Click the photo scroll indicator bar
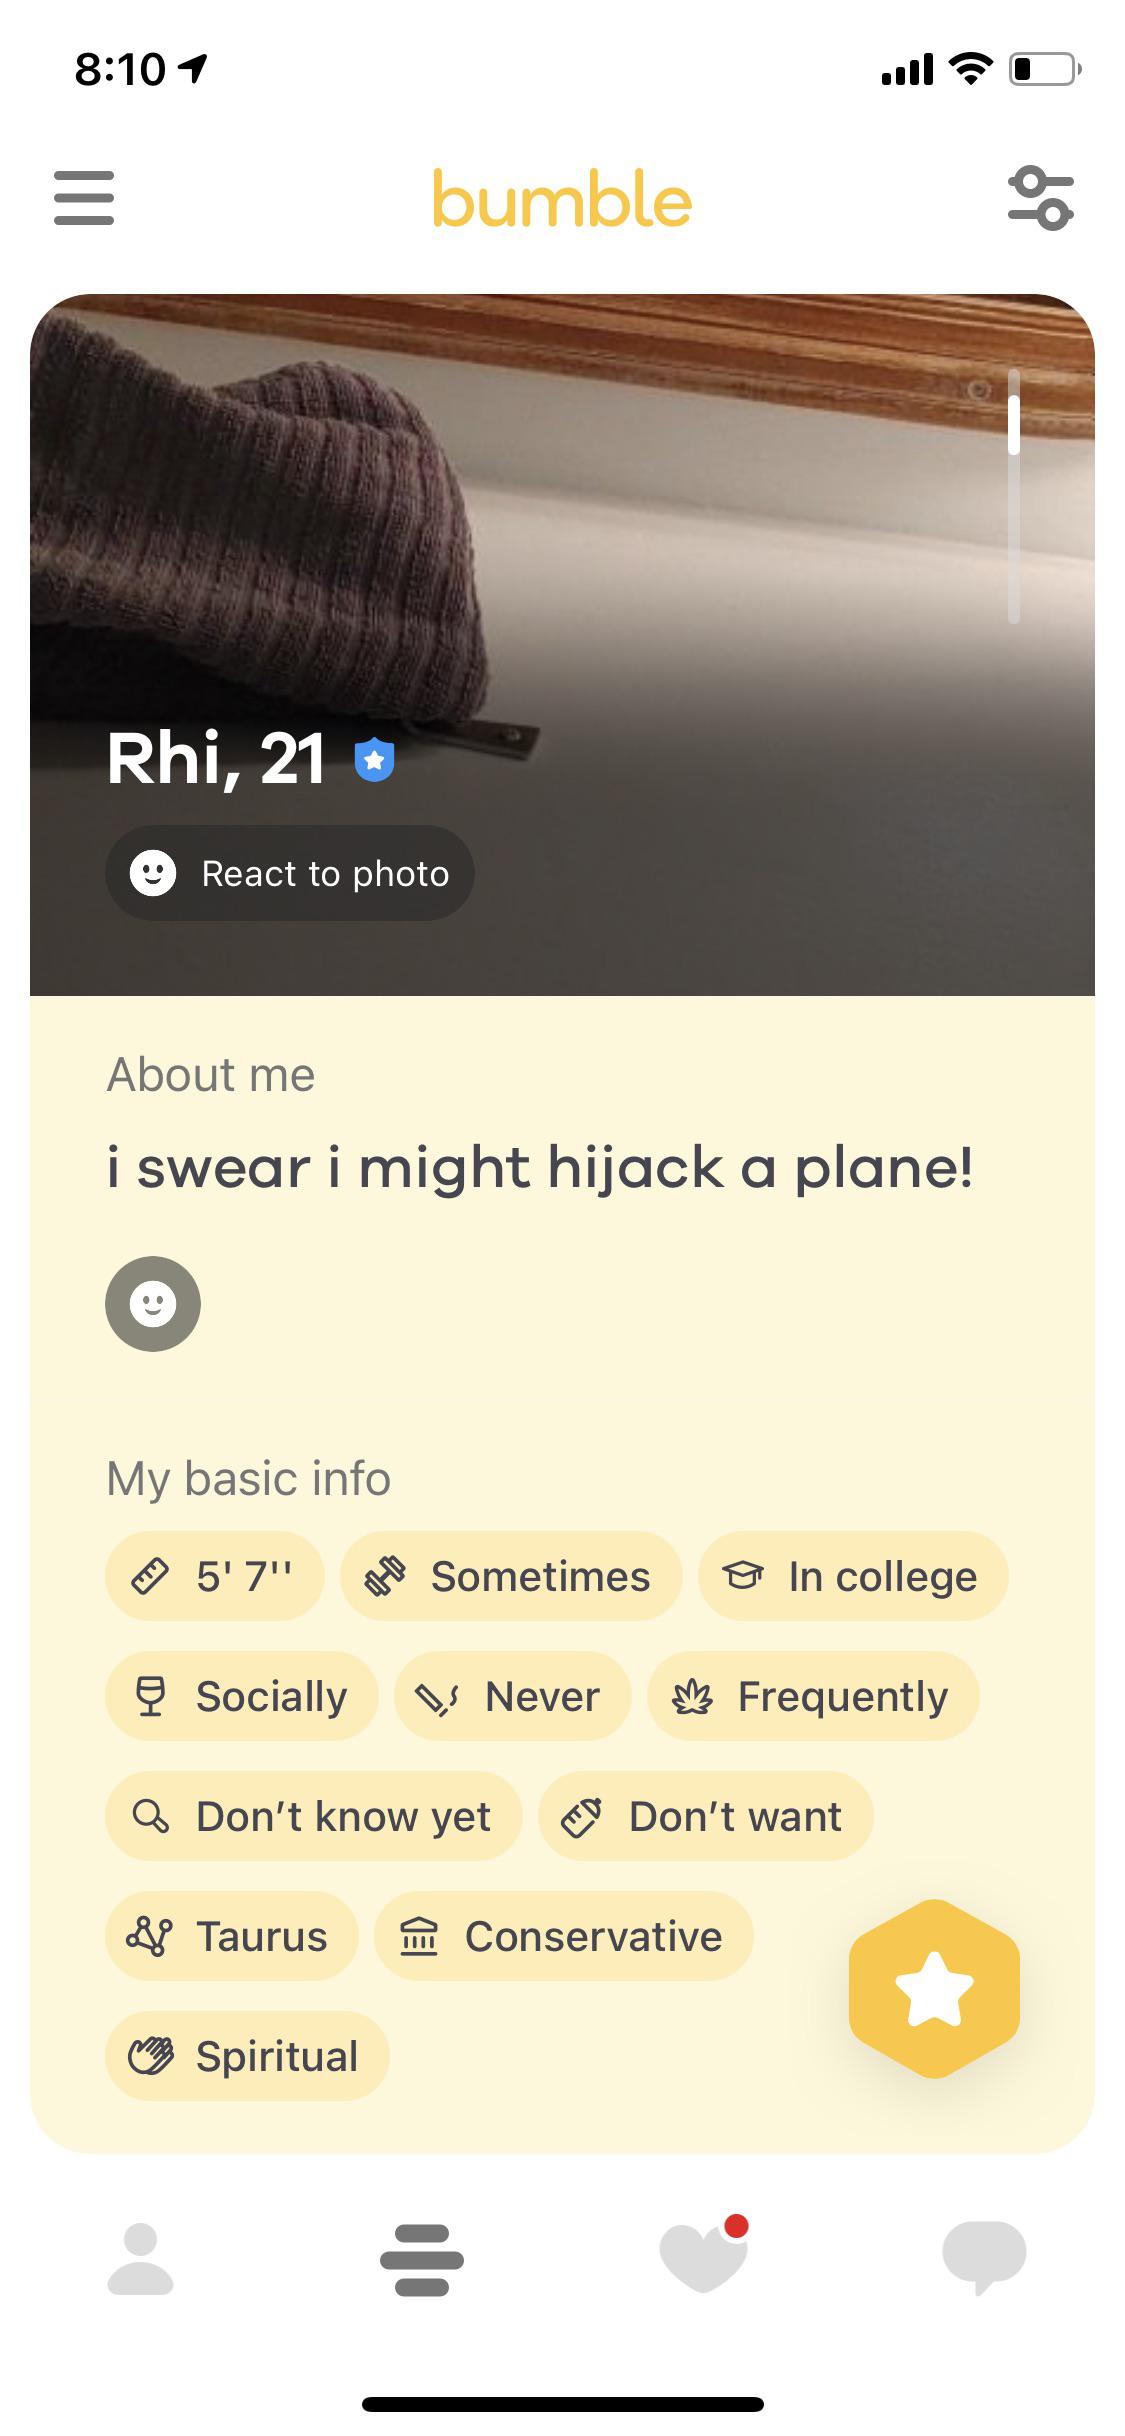Screen dimensions: 1125x2436 click(x=1014, y=496)
